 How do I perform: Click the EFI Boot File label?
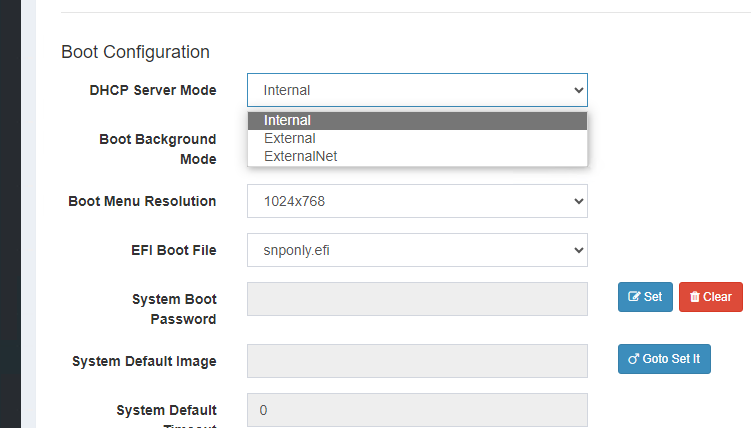point(174,250)
